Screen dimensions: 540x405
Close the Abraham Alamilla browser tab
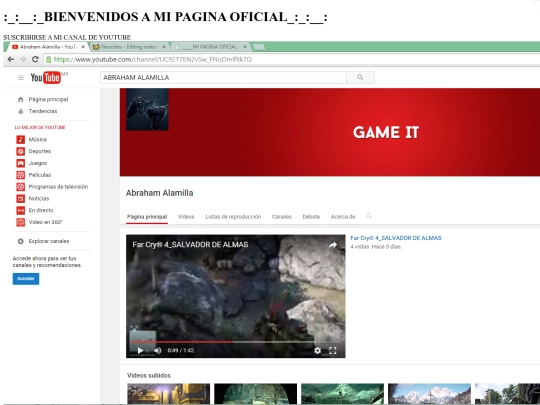click(x=83, y=47)
